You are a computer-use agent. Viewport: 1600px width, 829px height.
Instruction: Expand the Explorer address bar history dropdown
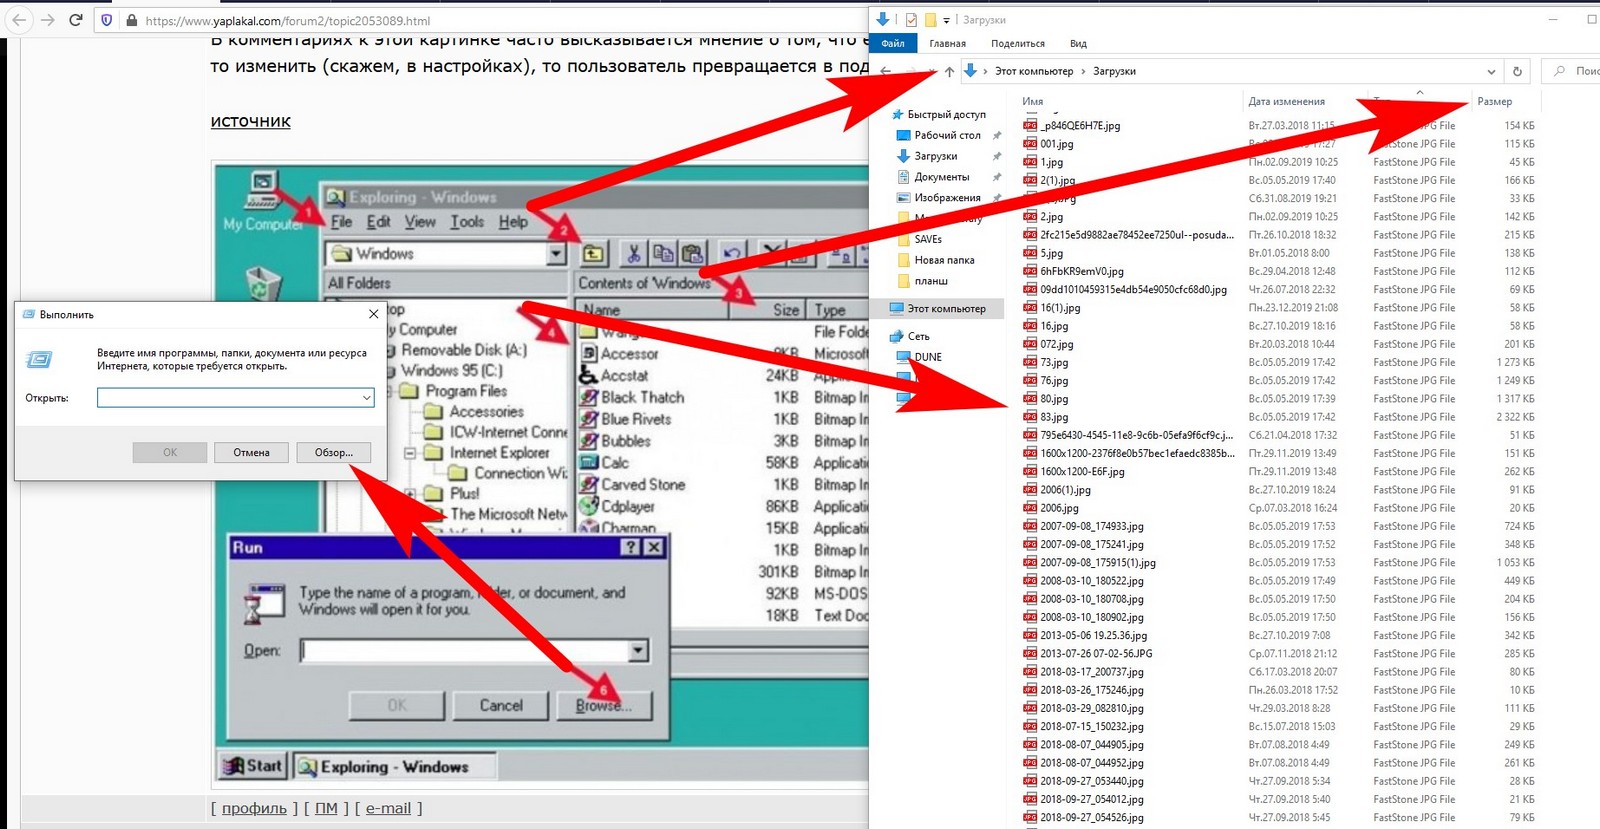coord(1491,71)
